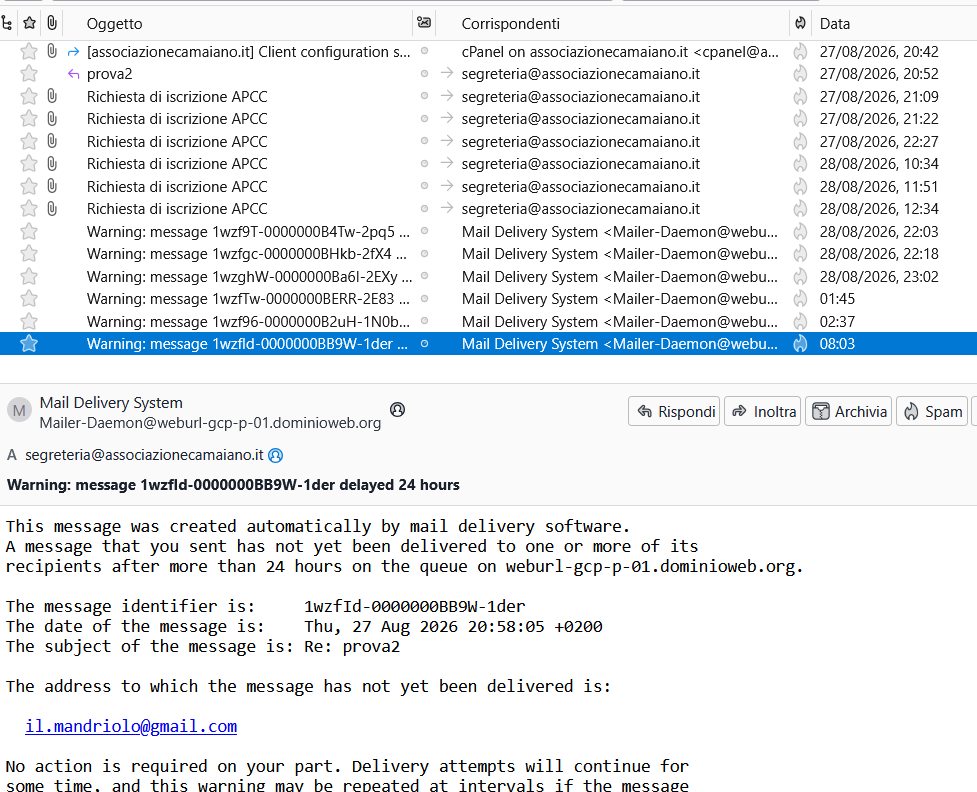Star the Warning 1wzf96 message
Image resolution: width=977 pixels, height=792 pixels.
pyautogui.click(x=29, y=322)
